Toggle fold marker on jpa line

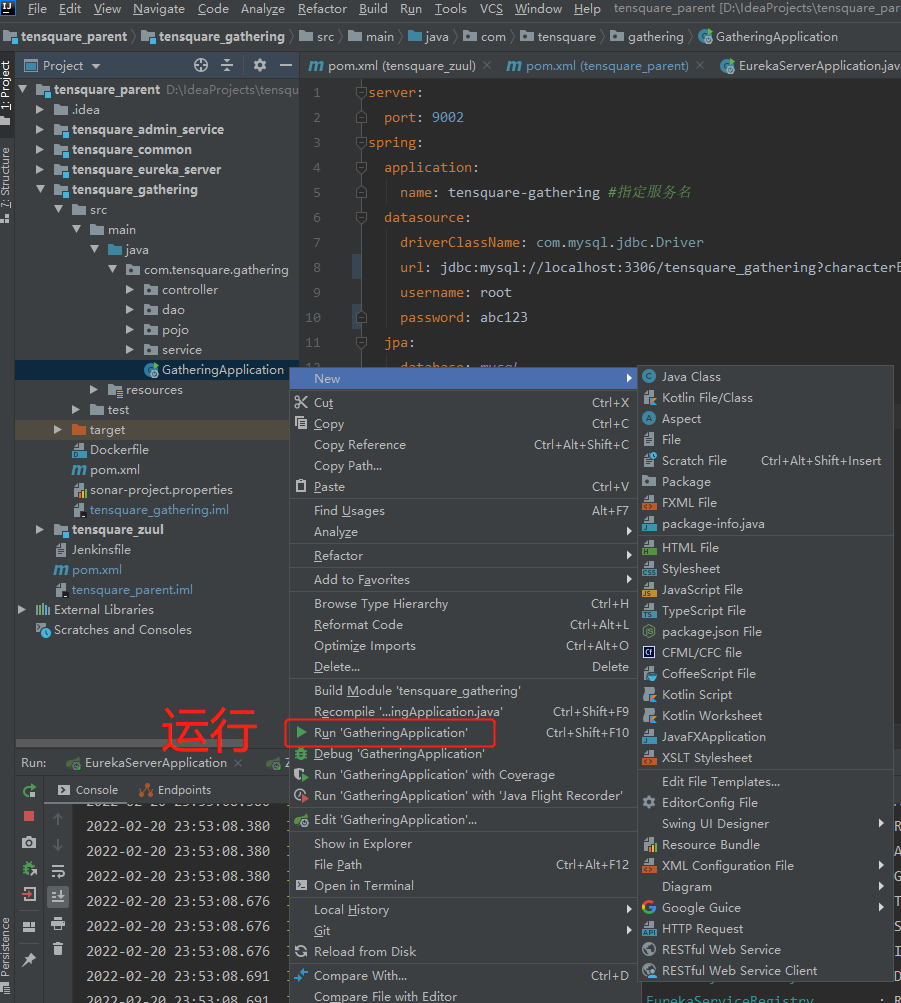tap(361, 342)
